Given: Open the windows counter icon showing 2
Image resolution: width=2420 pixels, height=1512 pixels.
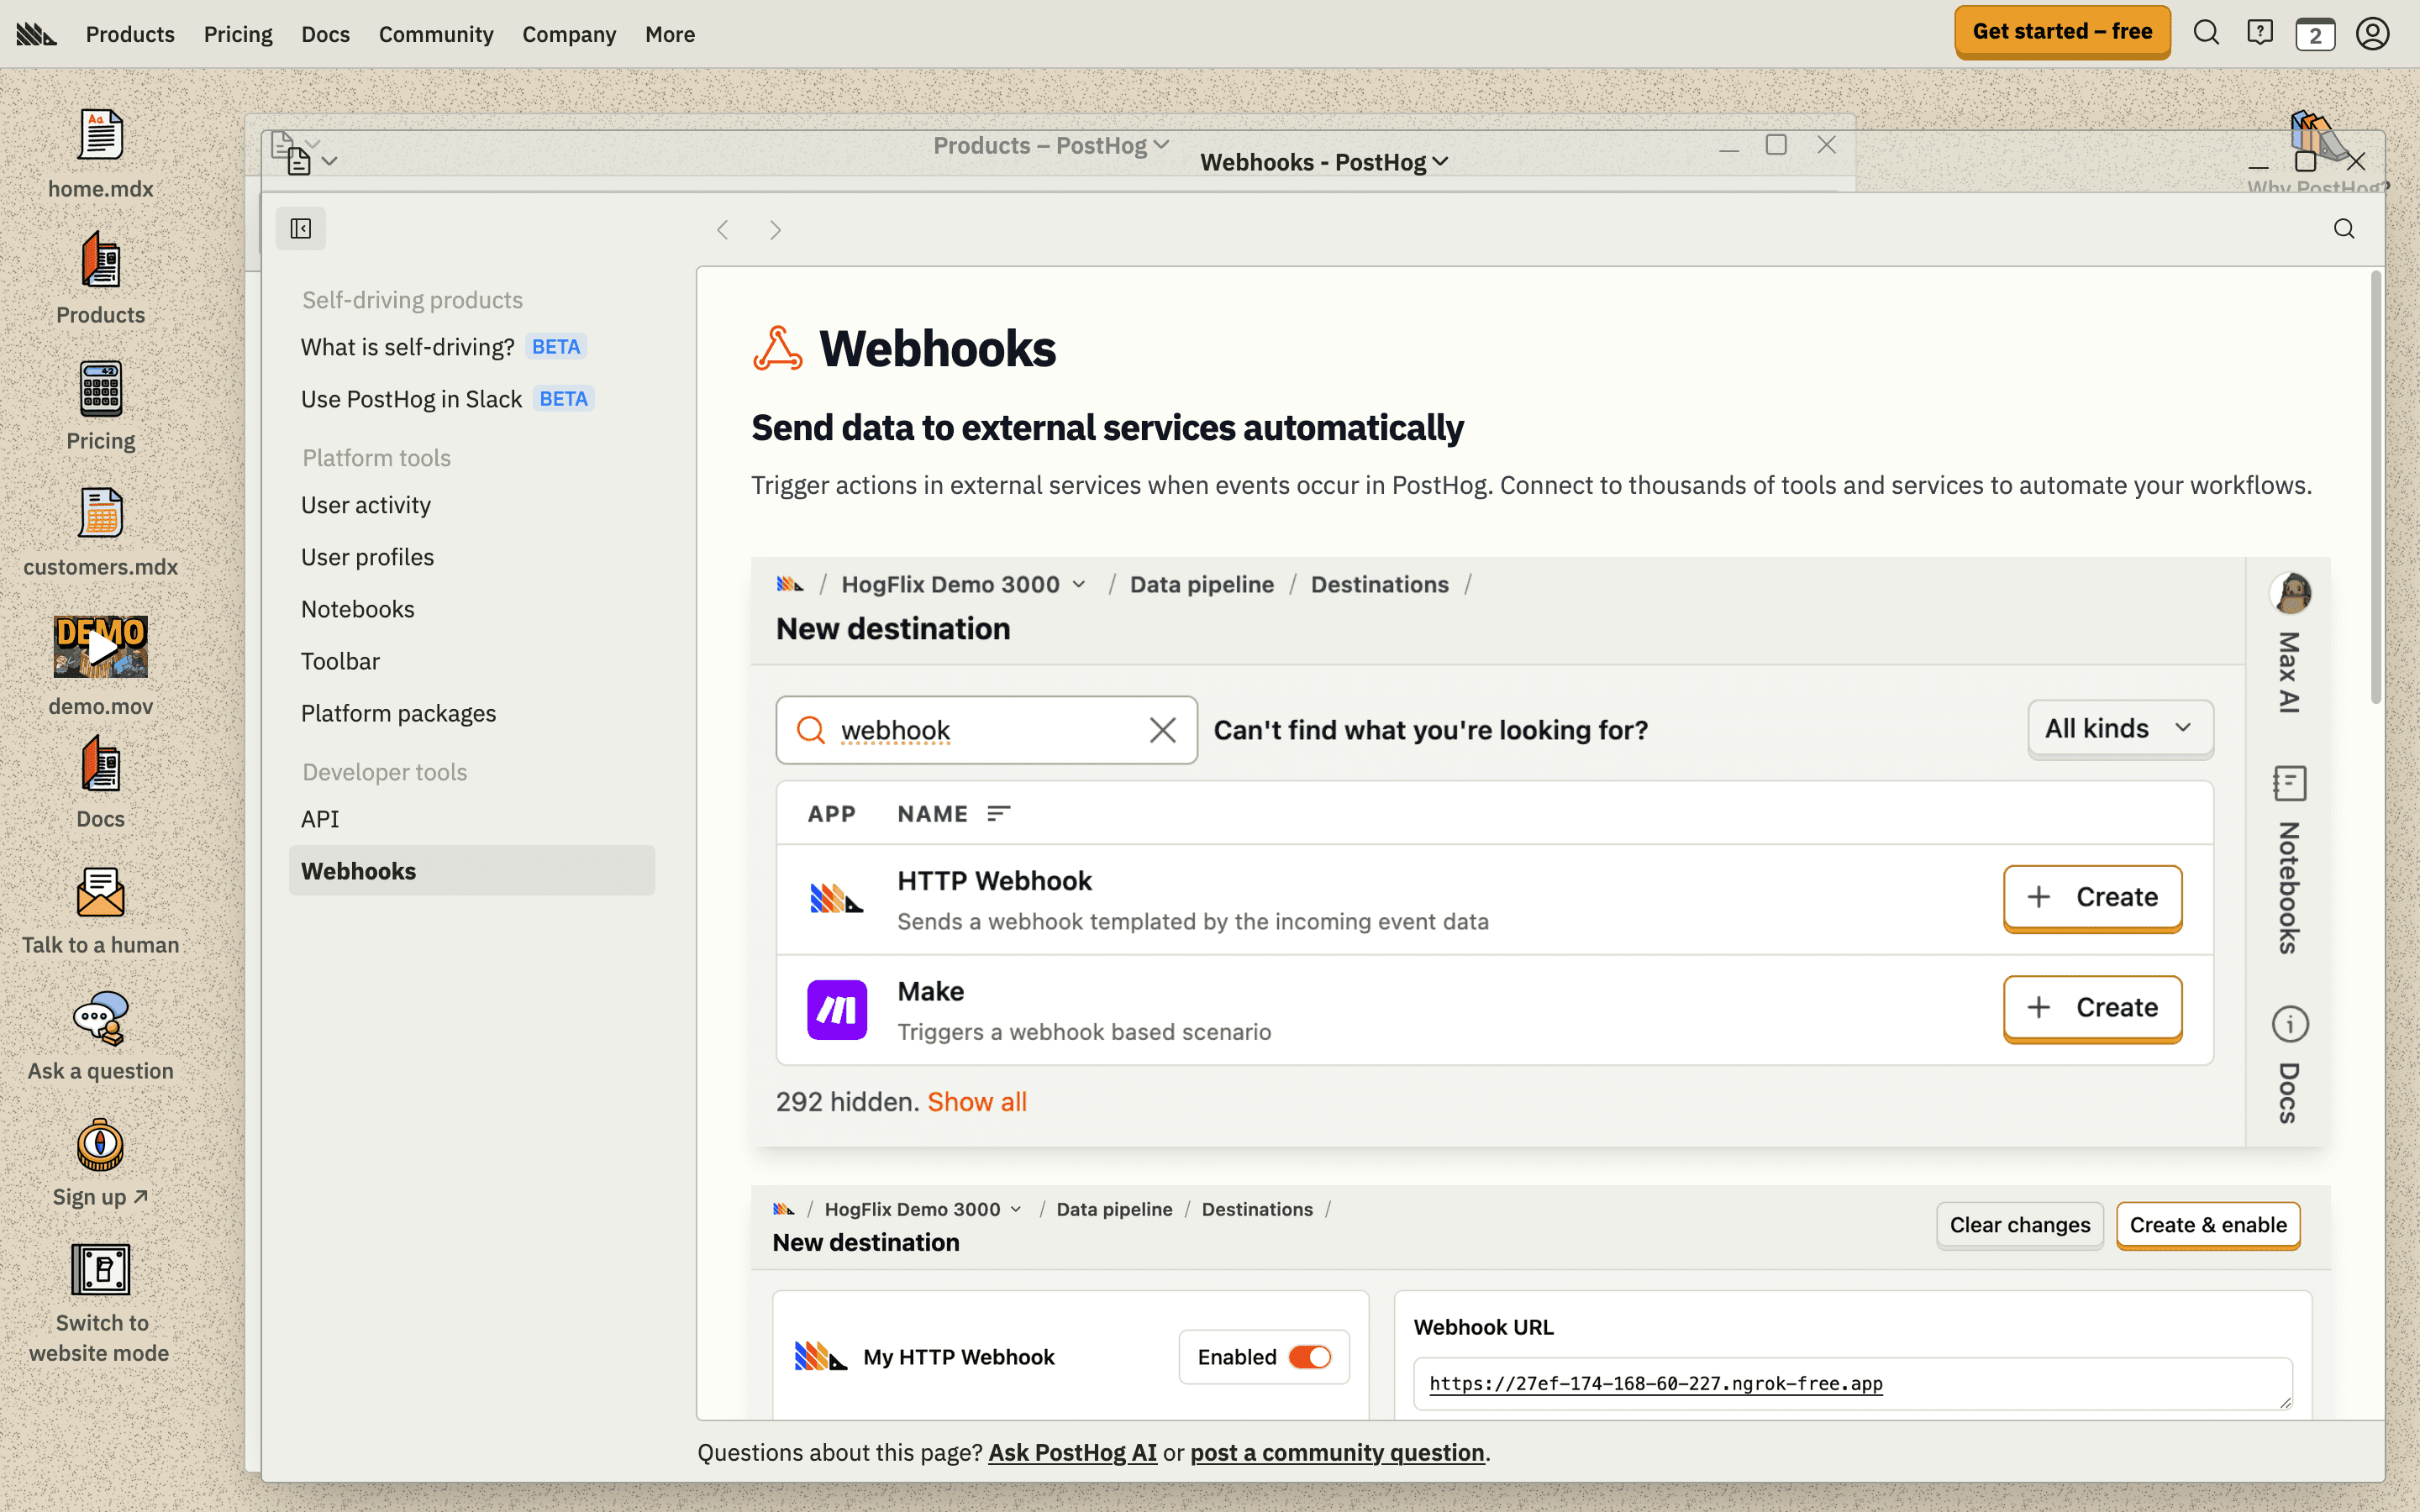Looking at the screenshot, I should point(2315,35).
